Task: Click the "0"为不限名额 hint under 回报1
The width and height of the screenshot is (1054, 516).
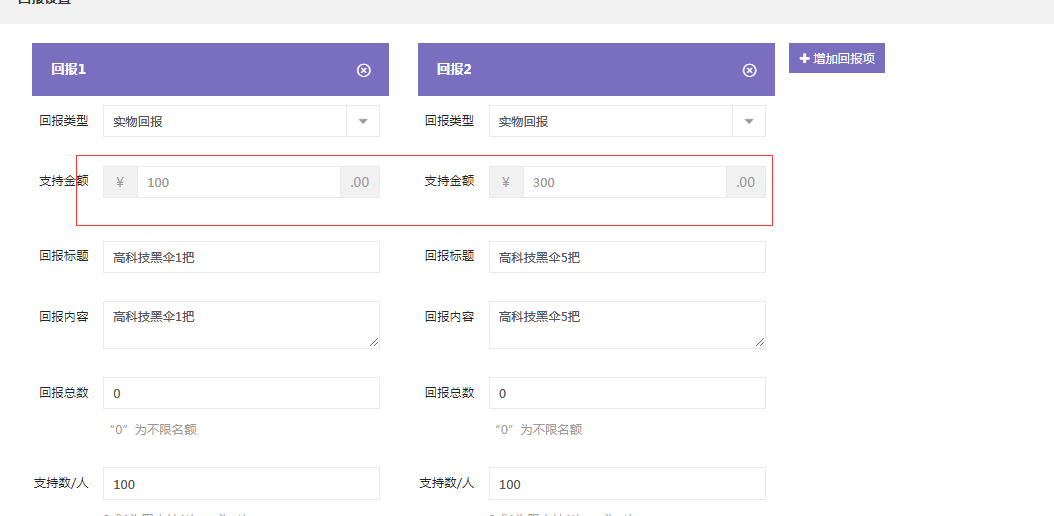Action: pyautogui.click(x=153, y=430)
